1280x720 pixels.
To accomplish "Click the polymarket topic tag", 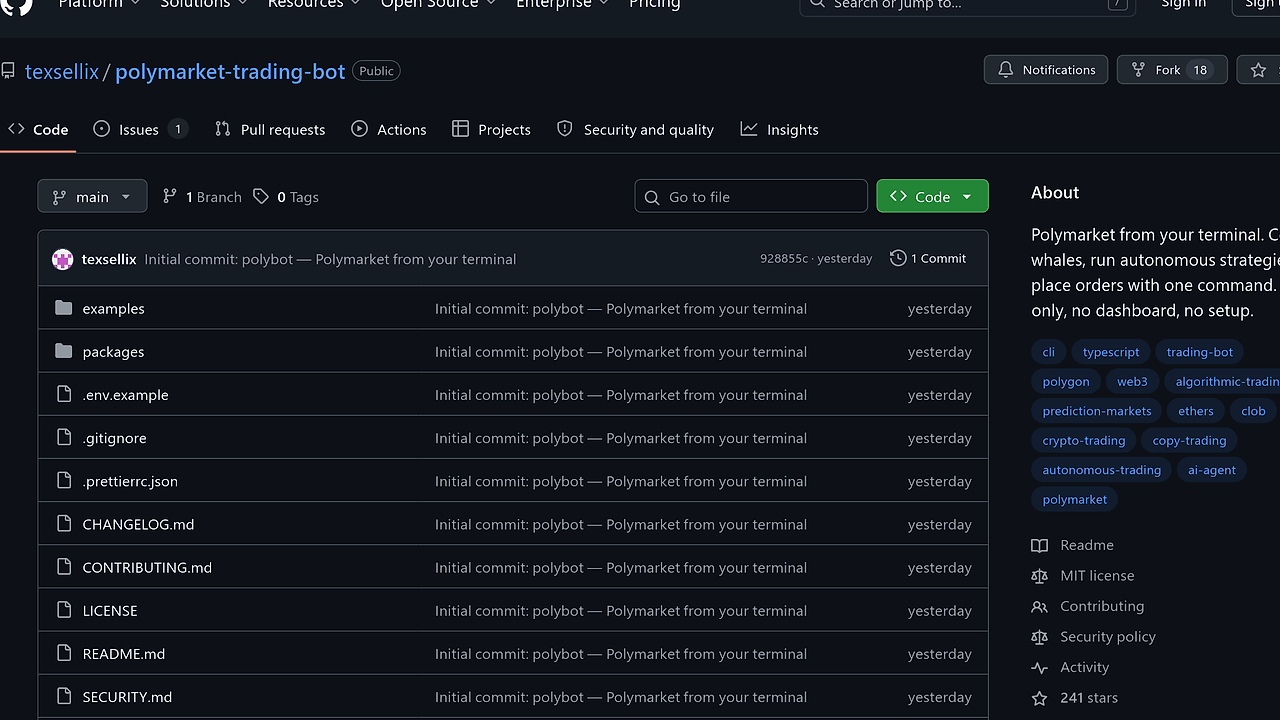I will pyautogui.click(x=1075, y=499).
